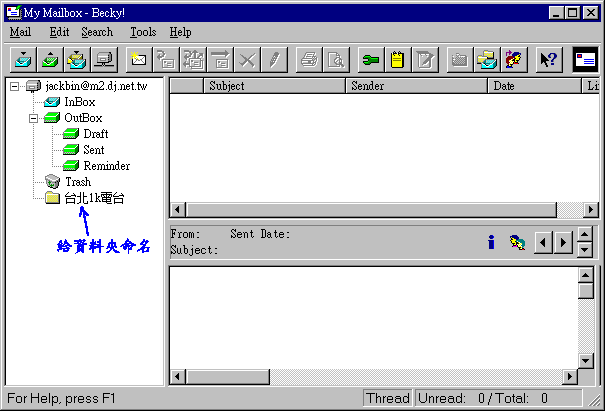This screenshot has height=411, width=605.
Task: Open the Help menu
Action: (181, 32)
